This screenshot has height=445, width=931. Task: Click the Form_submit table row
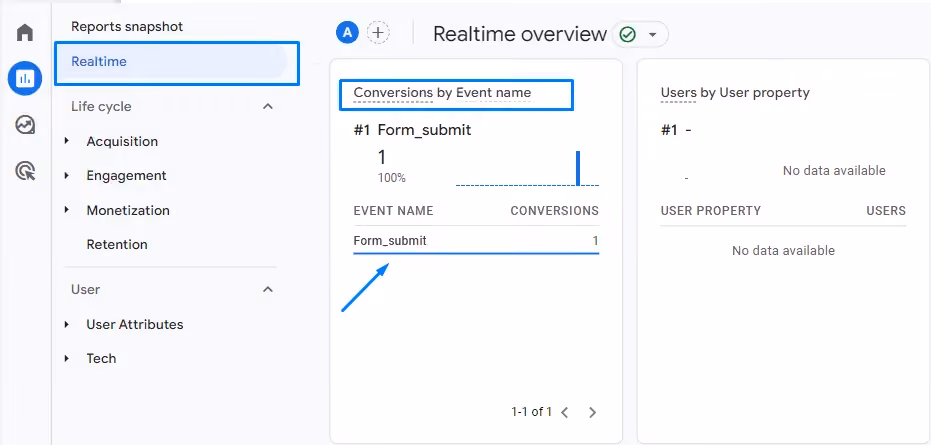point(476,241)
